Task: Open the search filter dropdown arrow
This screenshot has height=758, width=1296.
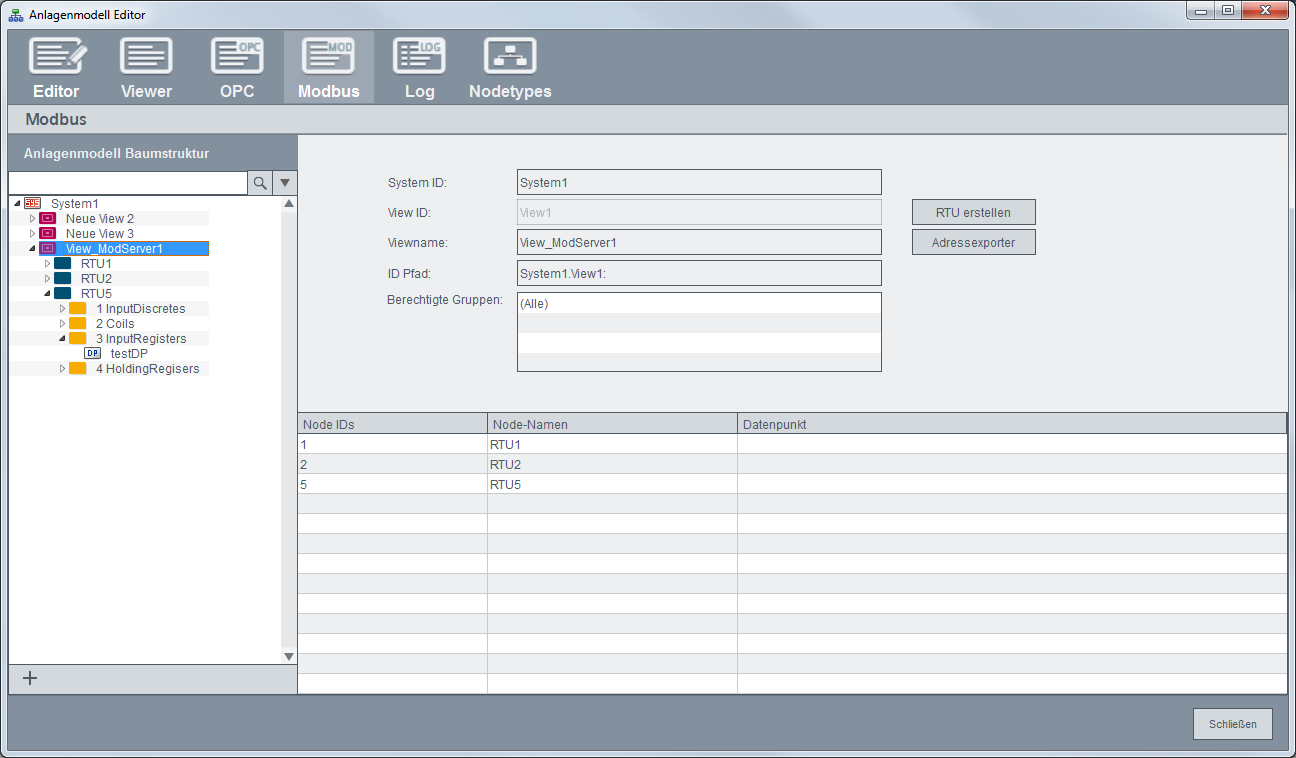Action: coord(285,183)
